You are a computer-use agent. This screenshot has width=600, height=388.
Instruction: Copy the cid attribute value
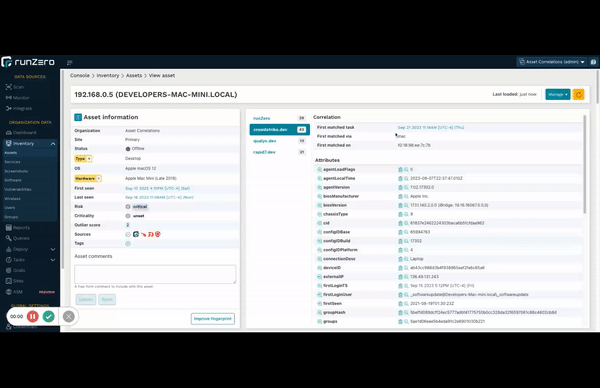(400, 223)
